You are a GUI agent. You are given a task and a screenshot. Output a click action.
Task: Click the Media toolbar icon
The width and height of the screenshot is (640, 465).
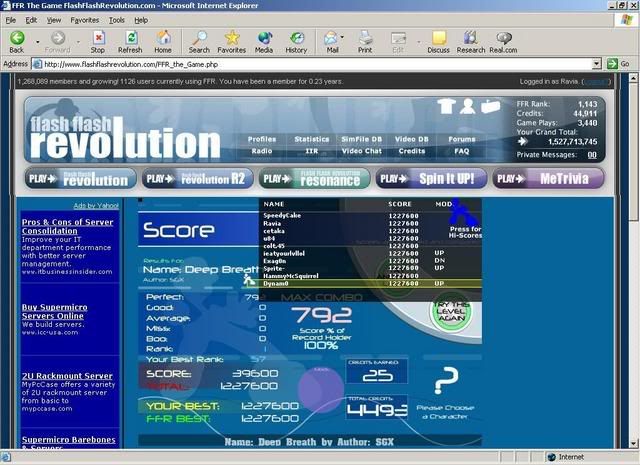pyautogui.click(x=264, y=41)
